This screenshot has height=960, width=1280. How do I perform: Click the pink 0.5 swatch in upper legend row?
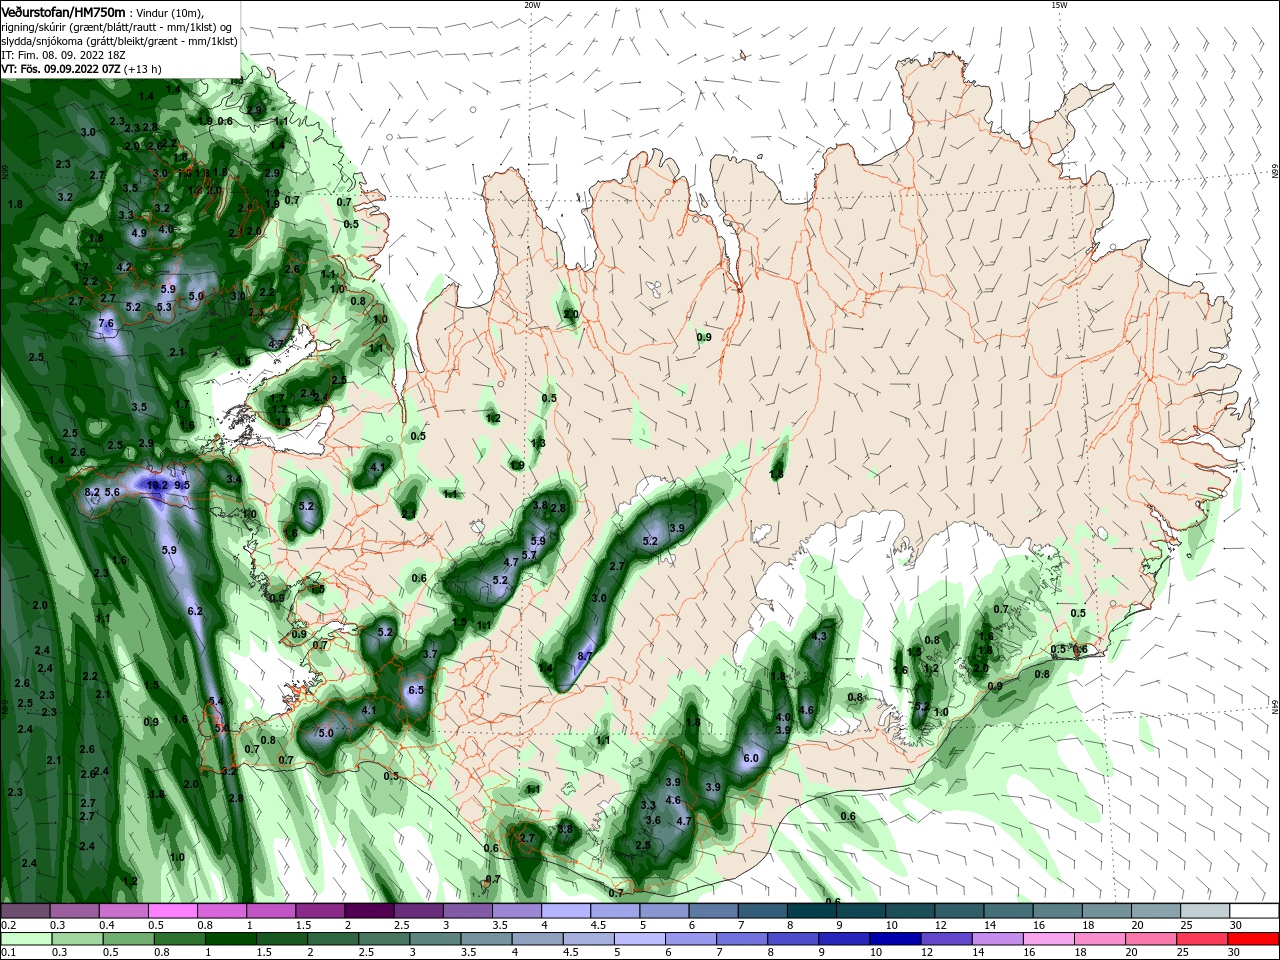click(x=172, y=911)
